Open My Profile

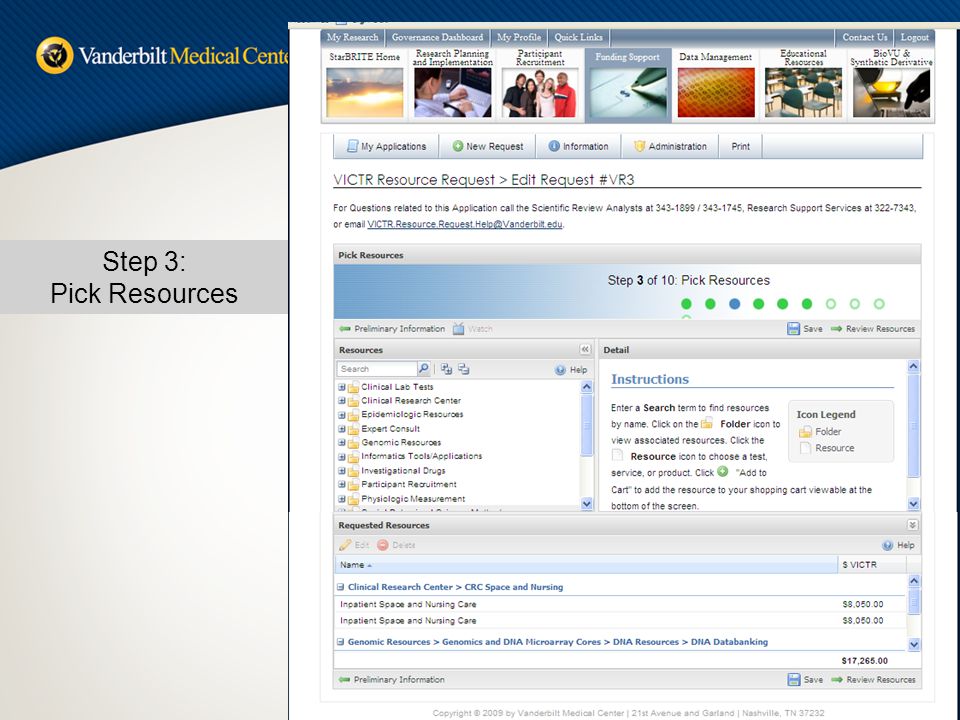point(519,37)
